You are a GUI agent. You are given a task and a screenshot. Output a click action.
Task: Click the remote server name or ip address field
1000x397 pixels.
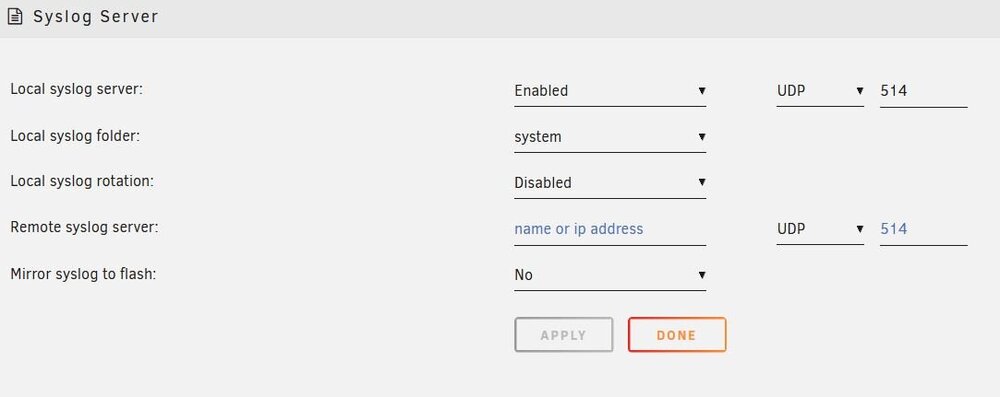click(610, 228)
